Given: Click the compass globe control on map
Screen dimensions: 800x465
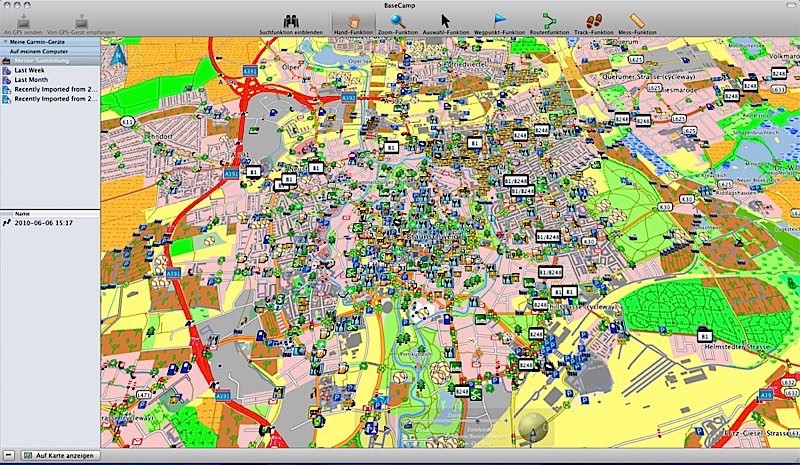Looking at the screenshot, I should [x=533, y=426].
